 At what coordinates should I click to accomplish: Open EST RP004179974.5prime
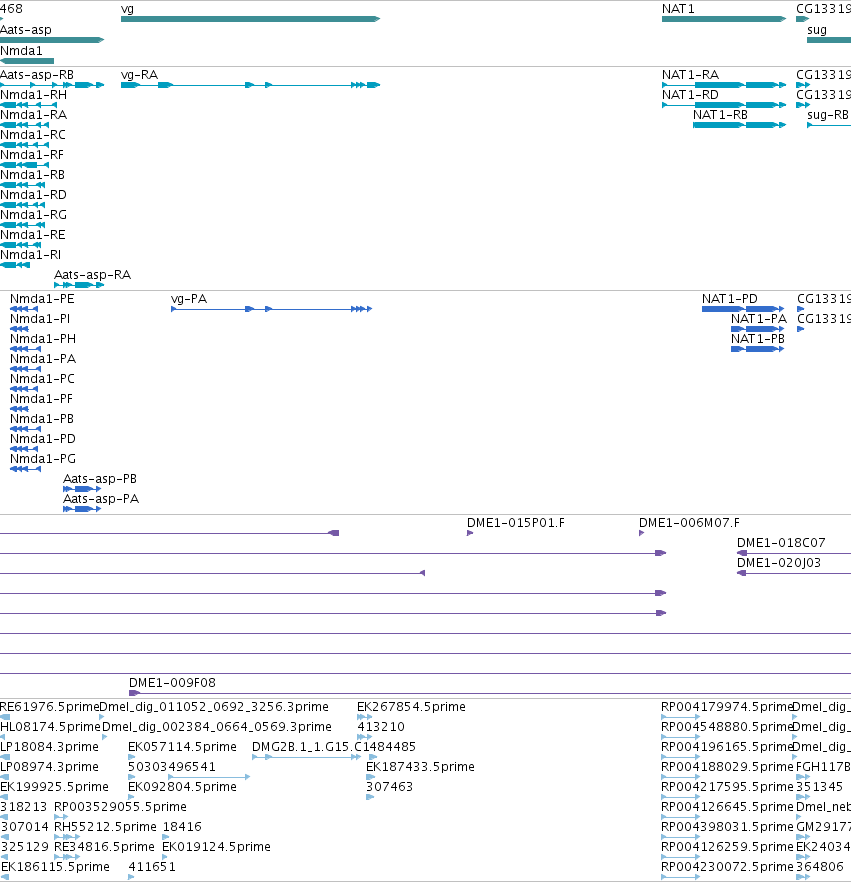[727, 707]
